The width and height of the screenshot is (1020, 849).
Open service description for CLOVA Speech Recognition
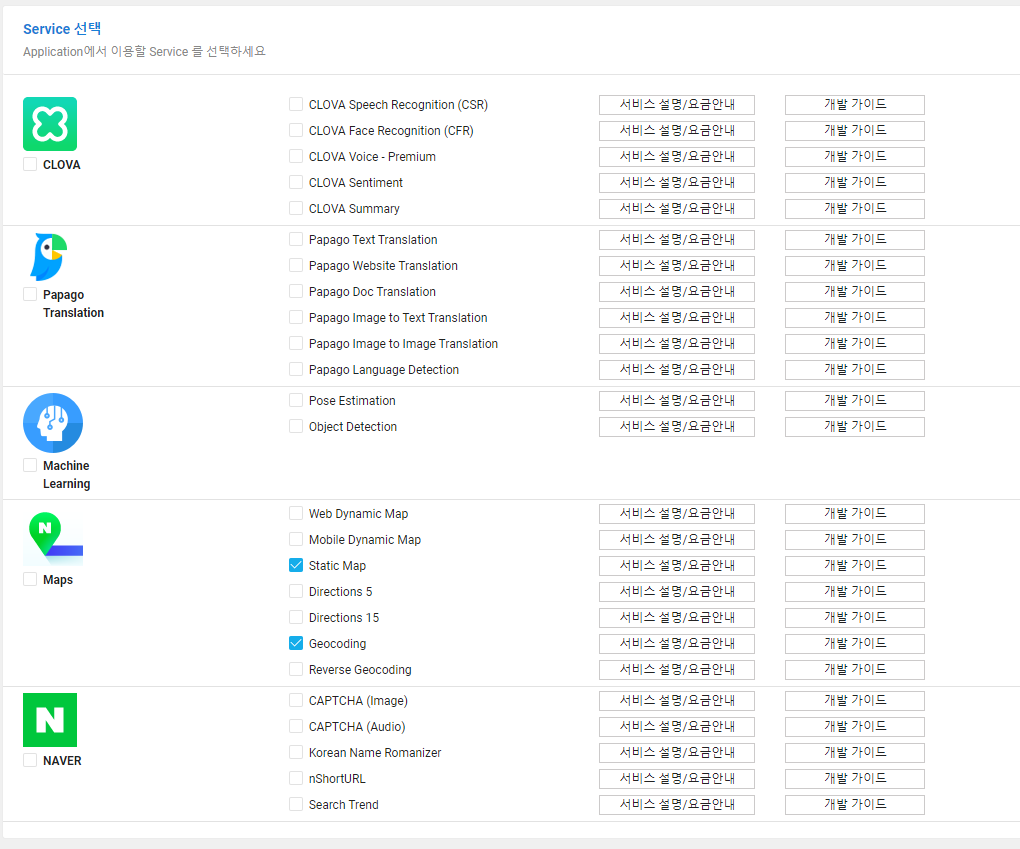[x=677, y=105]
